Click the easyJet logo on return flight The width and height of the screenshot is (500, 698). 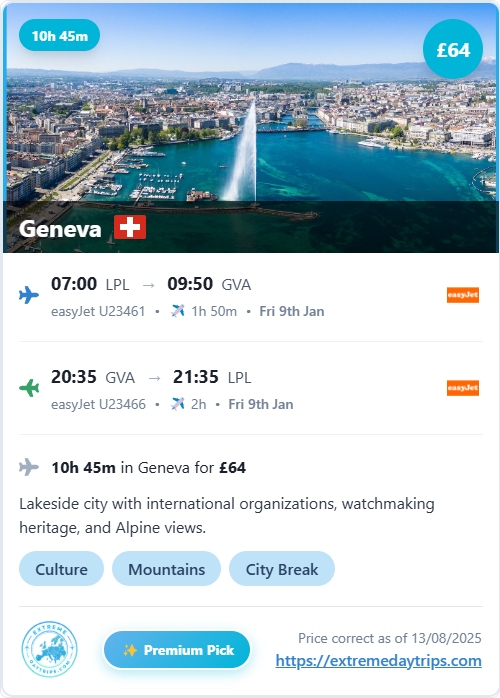463,388
